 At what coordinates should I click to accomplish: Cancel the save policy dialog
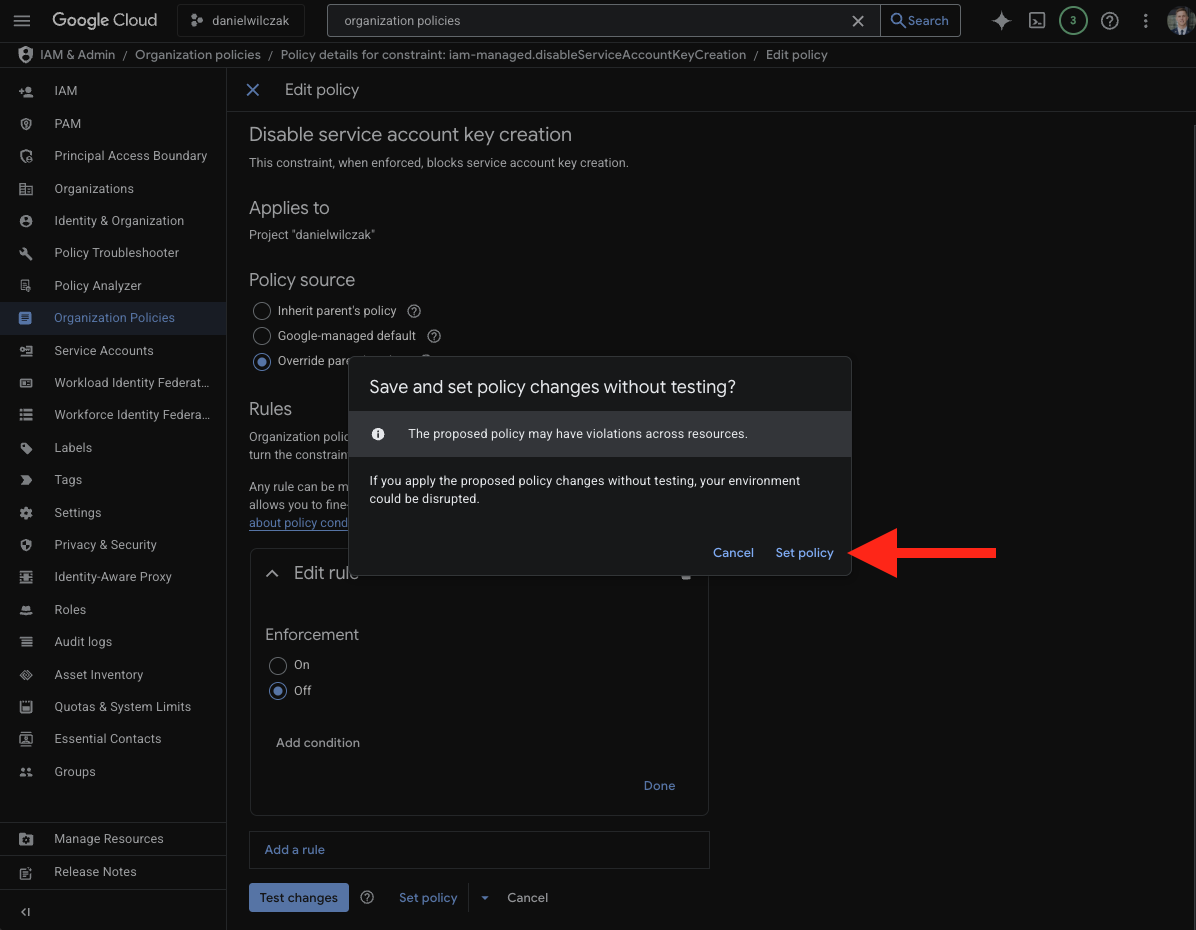[x=733, y=553]
